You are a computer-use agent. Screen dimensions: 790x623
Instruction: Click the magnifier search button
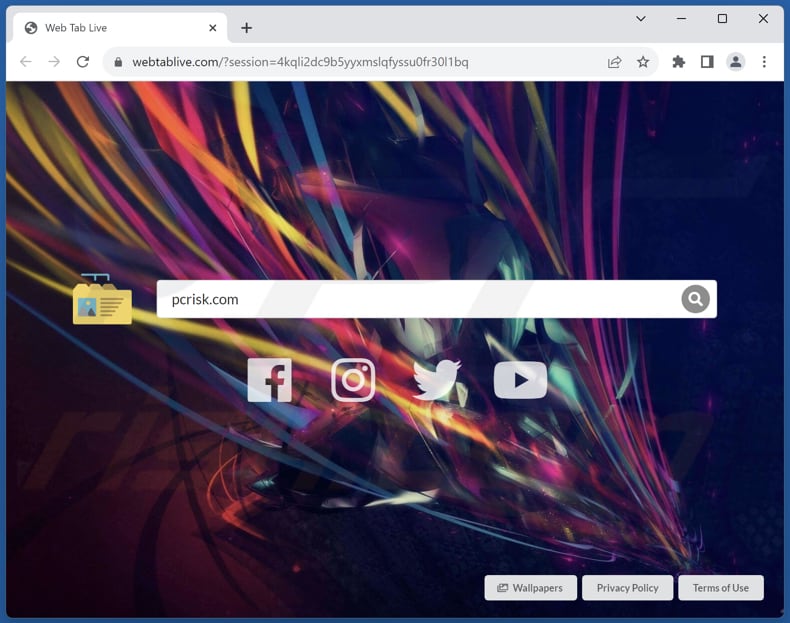point(695,299)
